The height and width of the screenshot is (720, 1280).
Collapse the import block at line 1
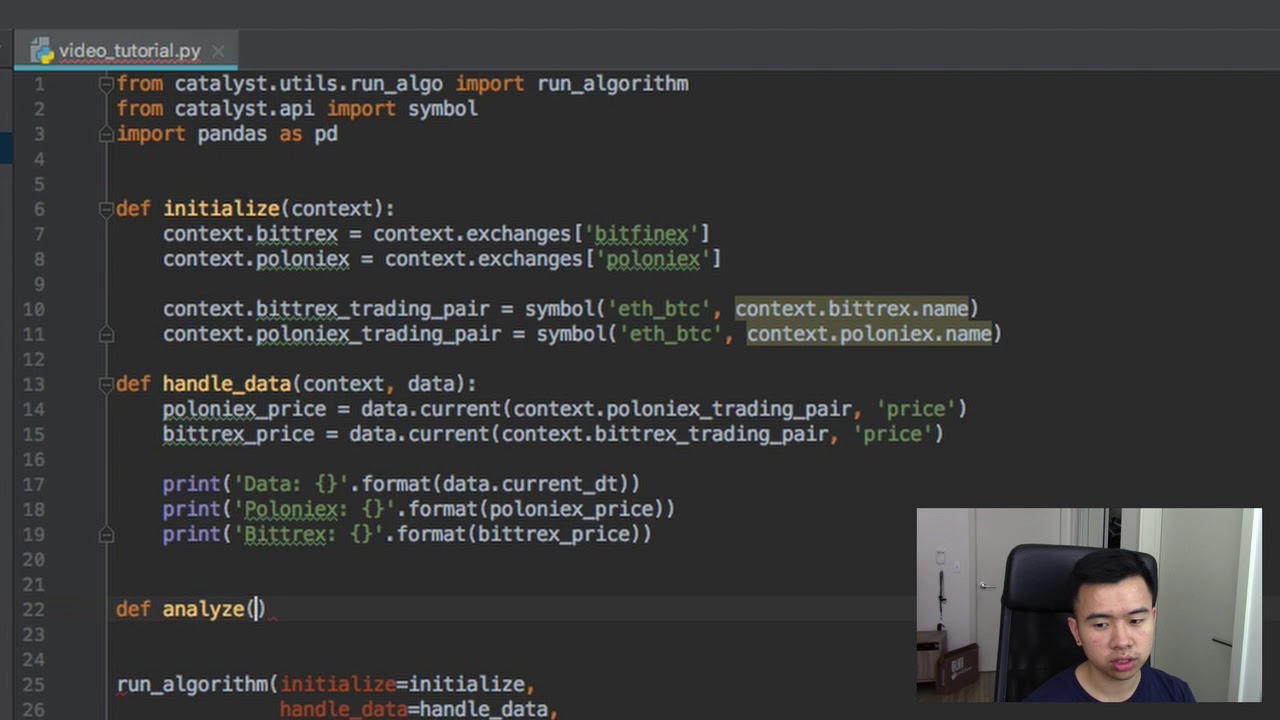(x=106, y=84)
